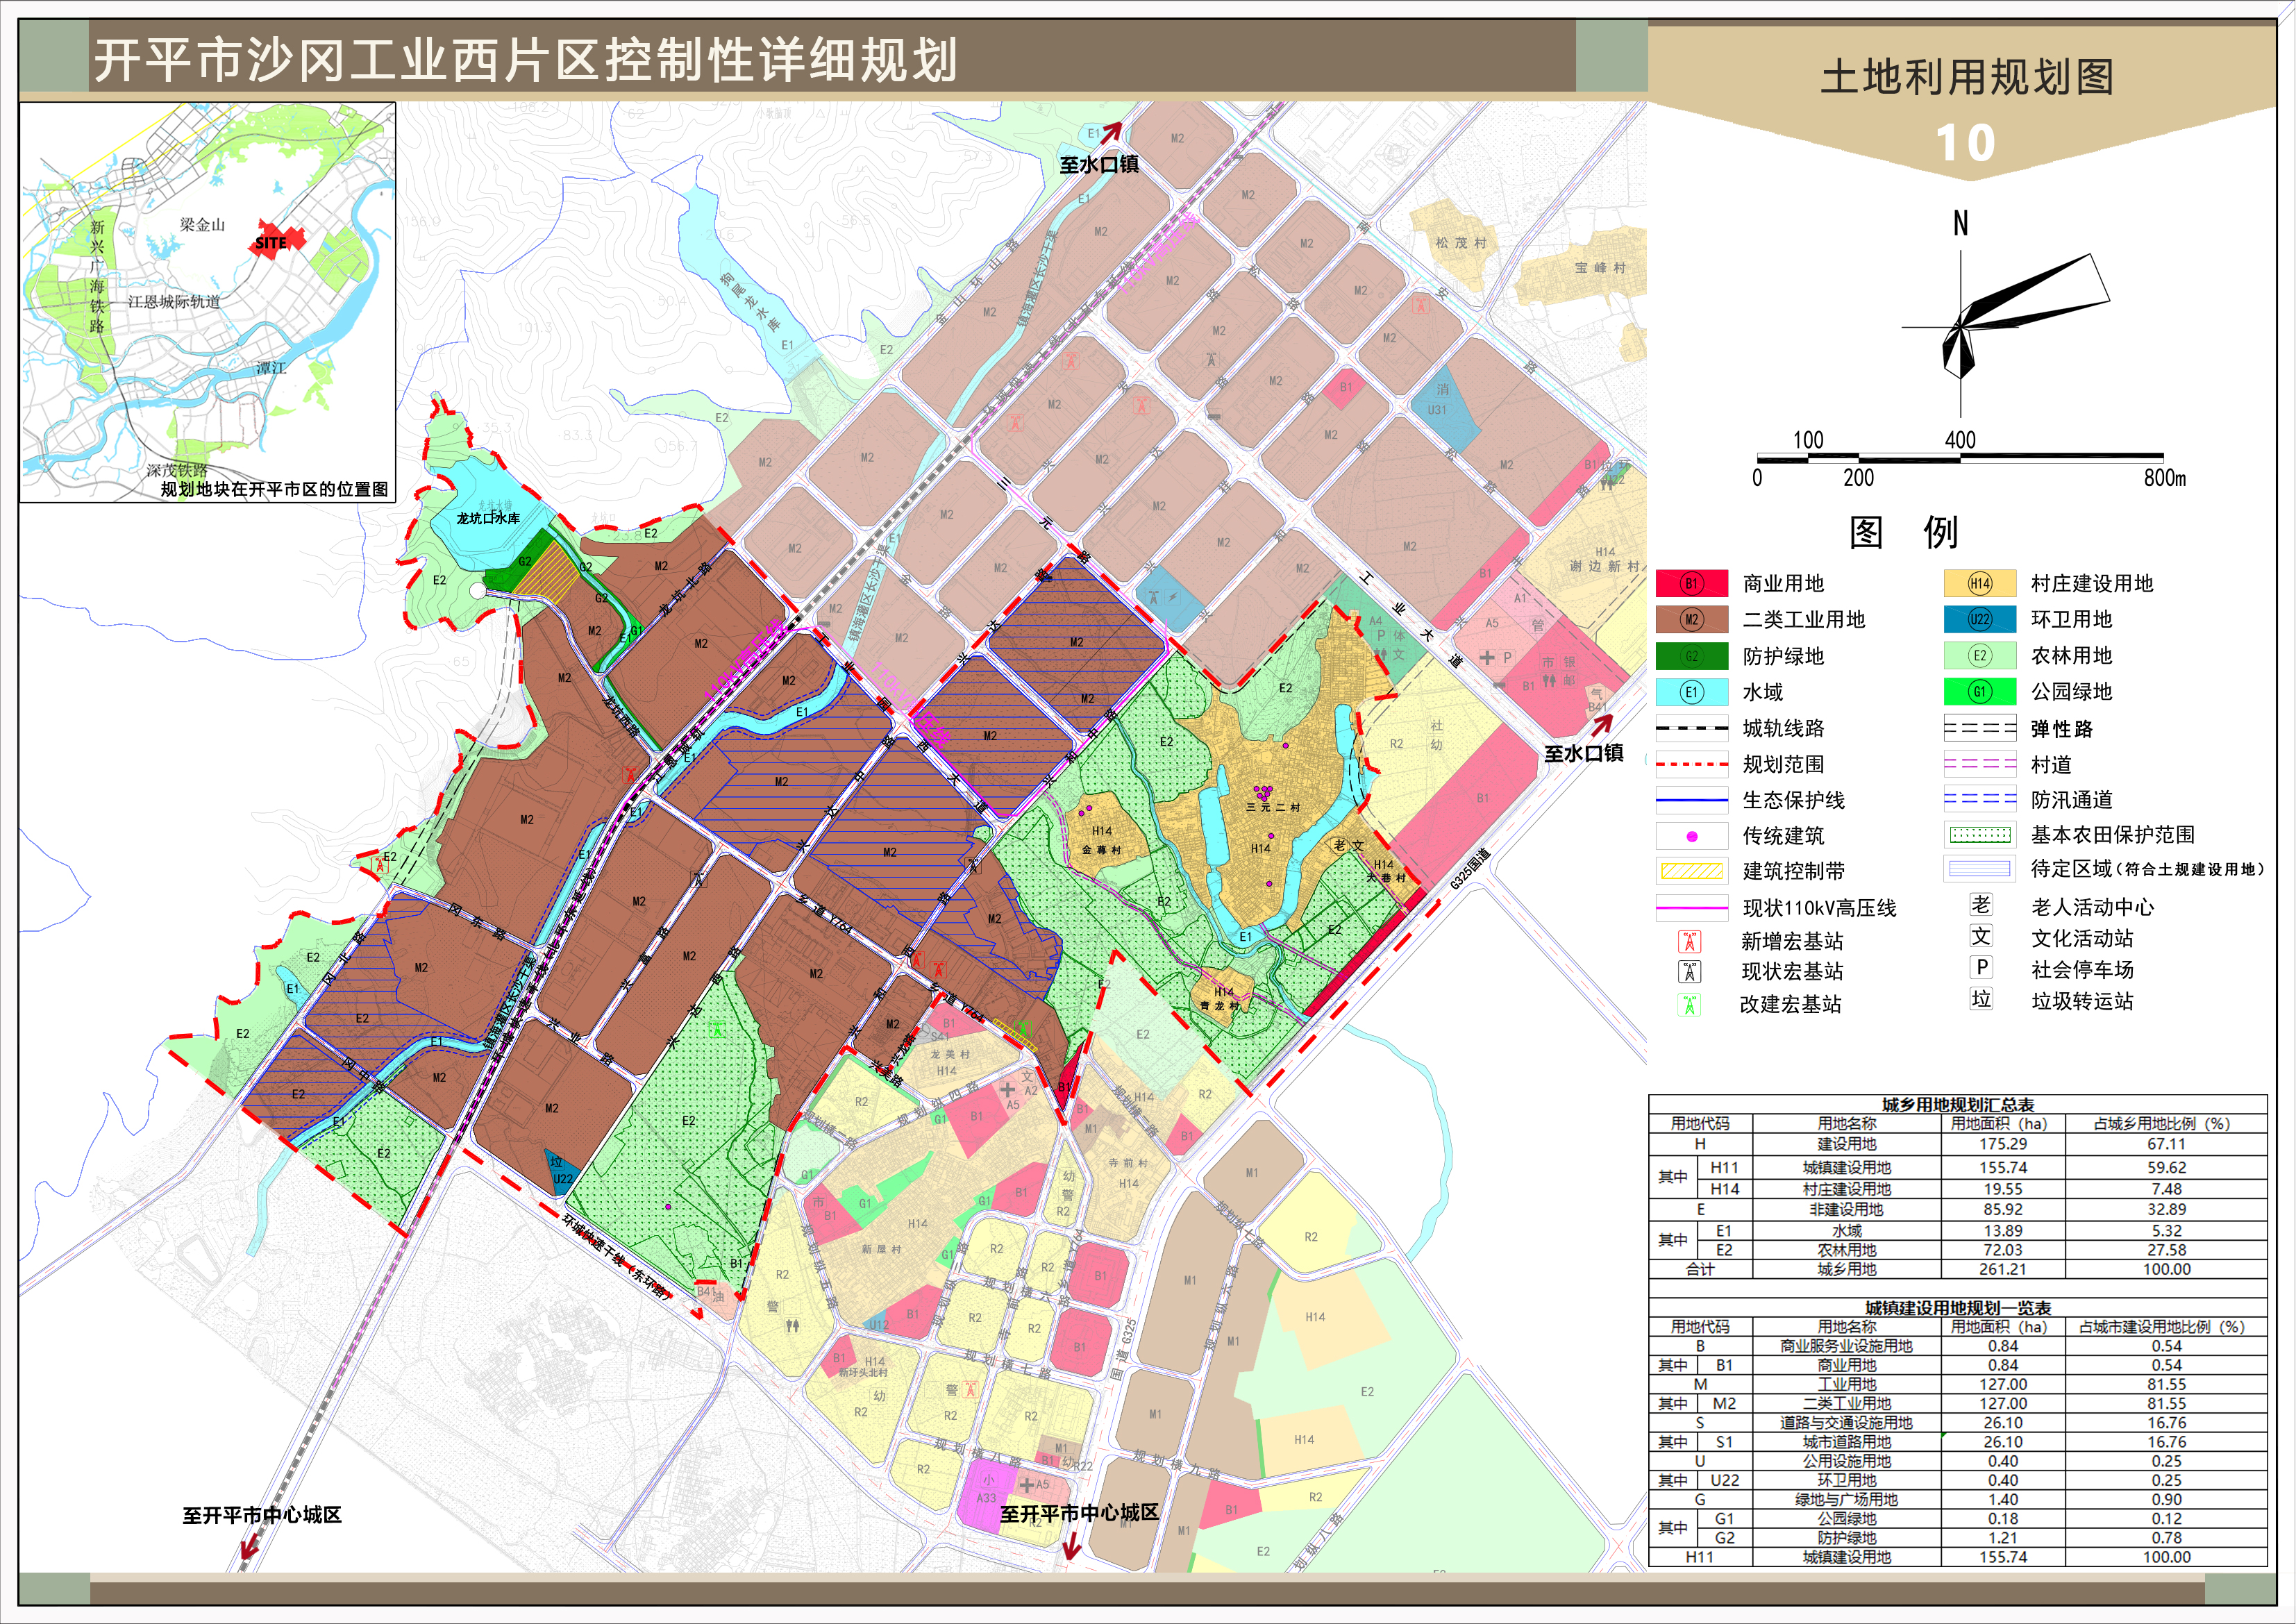2296x1624 pixels.
Task: Click the red SITE marker in inset map
Action: pyautogui.click(x=274, y=241)
